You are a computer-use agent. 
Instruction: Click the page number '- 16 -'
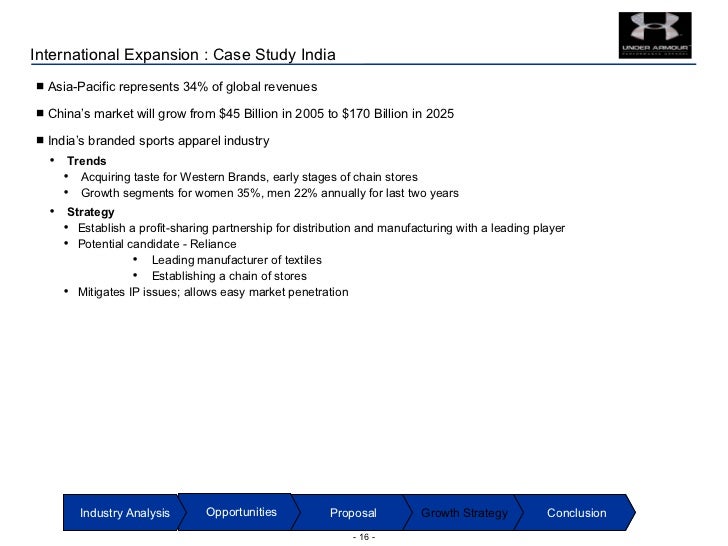click(364, 537)
